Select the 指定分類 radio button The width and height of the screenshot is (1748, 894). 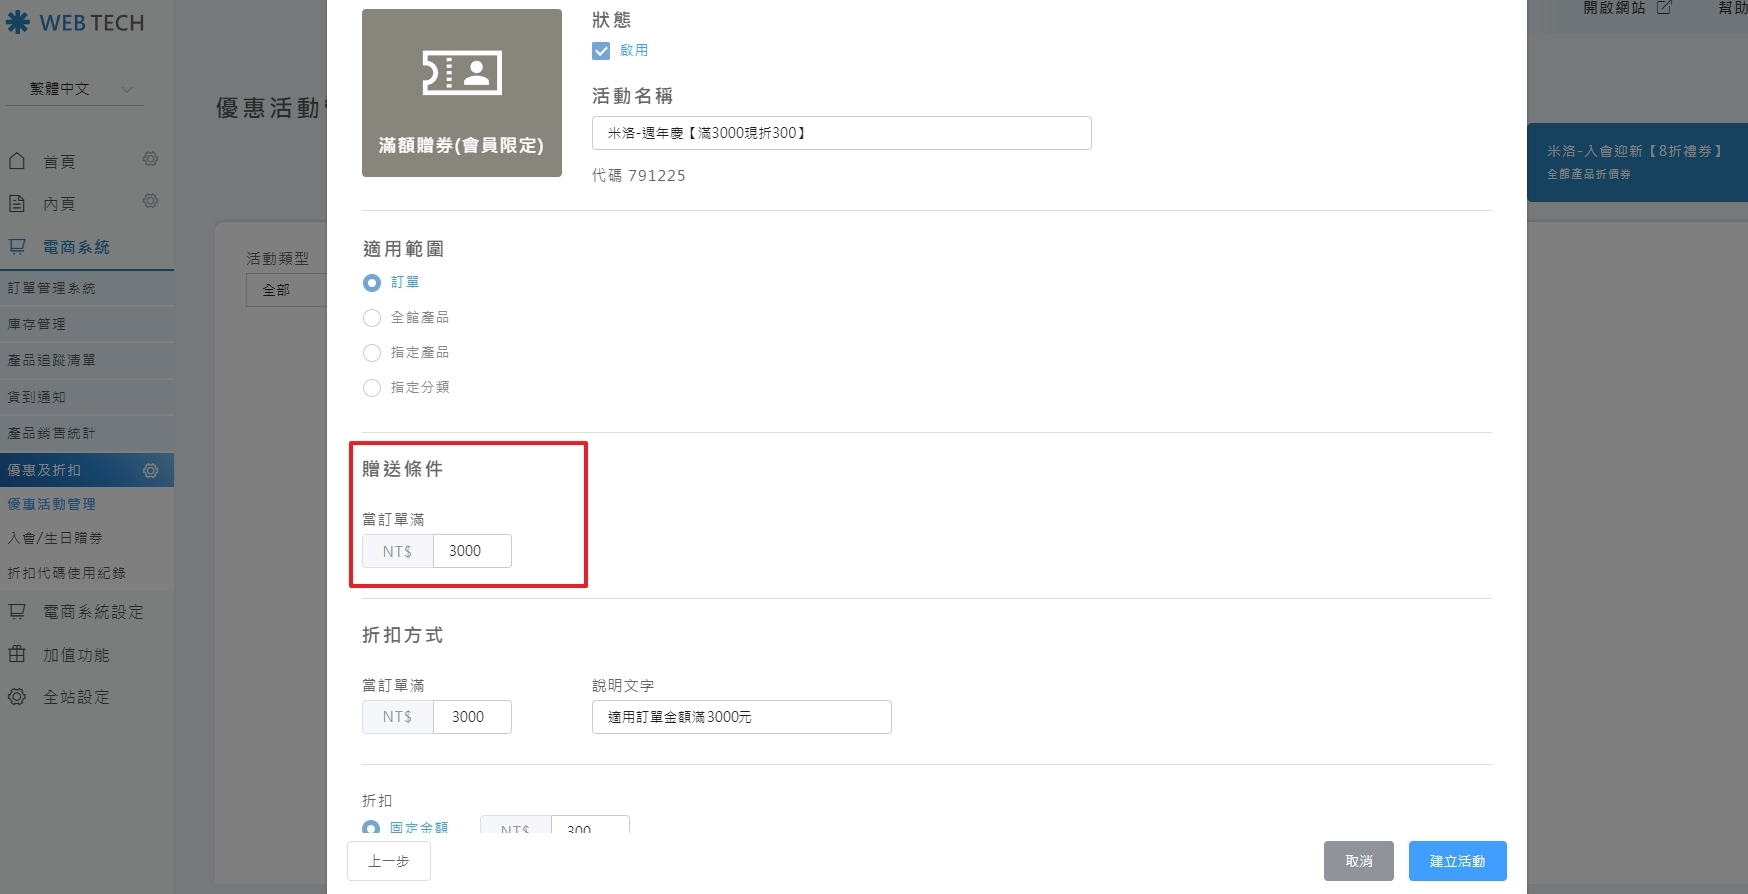point(372,388)
